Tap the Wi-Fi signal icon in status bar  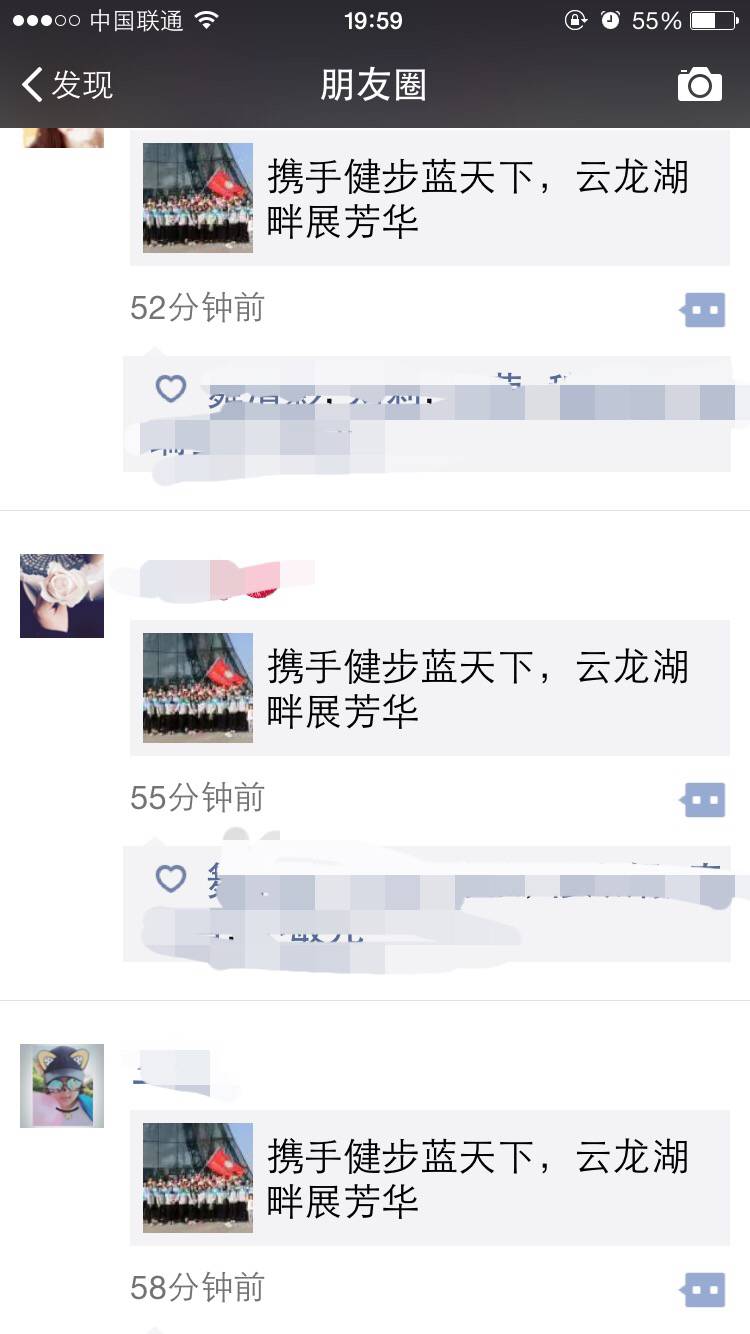207,21
